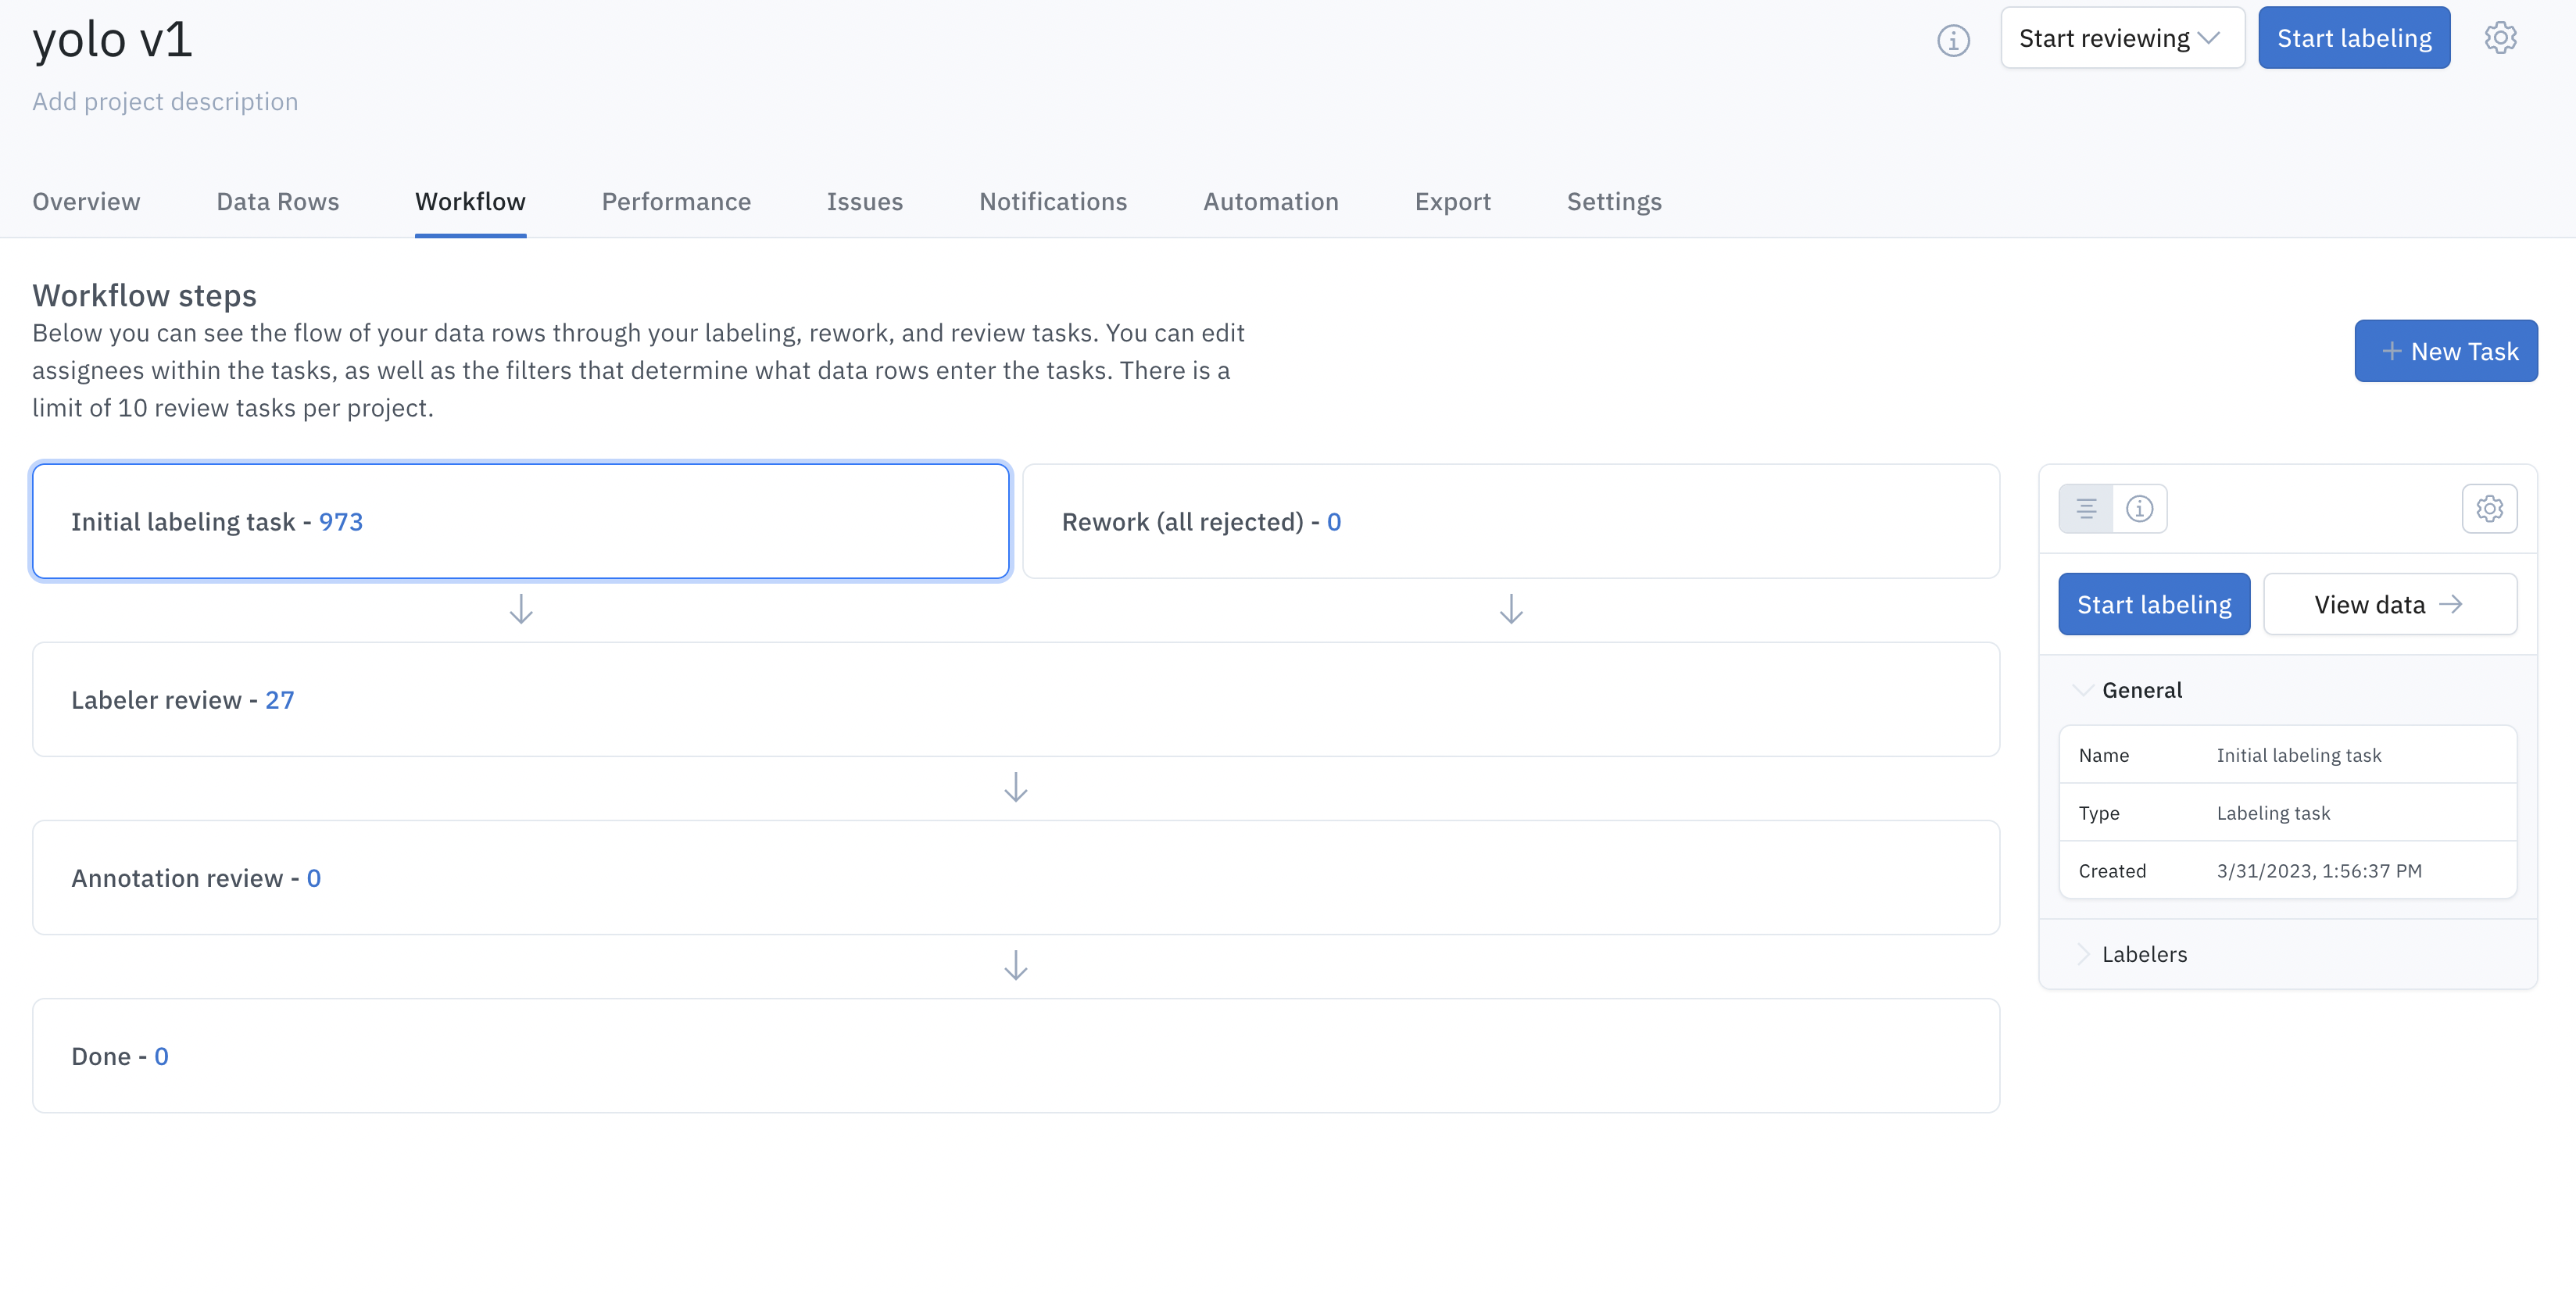Click the project info icon near Start reviewing
Viewport: 2576px width, 1294px height.
coord(1953,40)
